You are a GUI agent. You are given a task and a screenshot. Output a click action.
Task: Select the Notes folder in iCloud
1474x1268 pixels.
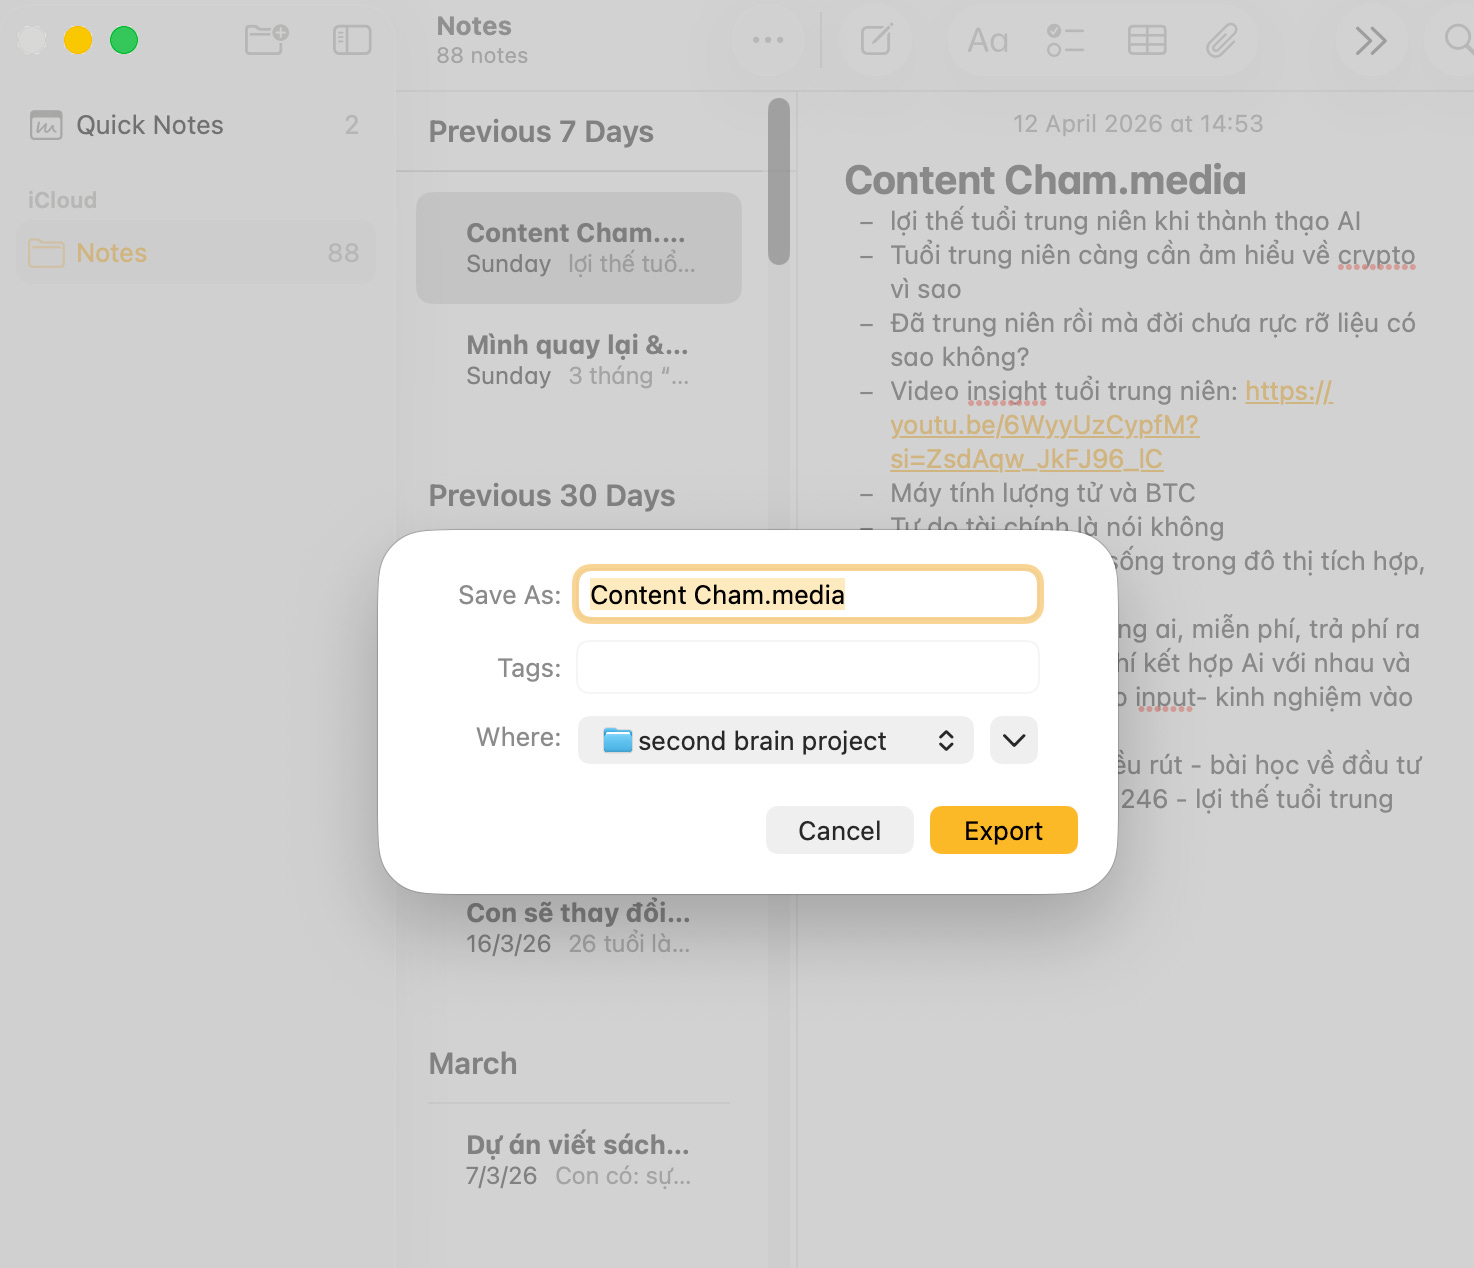click(196, 253)
